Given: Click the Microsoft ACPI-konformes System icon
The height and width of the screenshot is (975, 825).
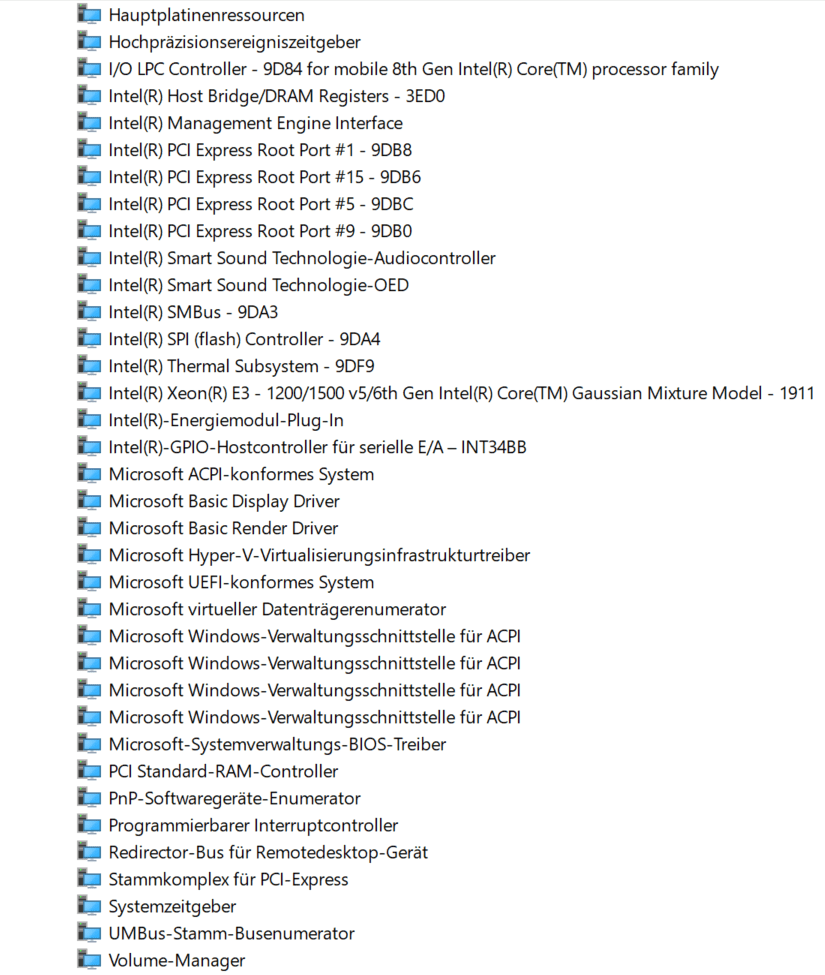Looking at the screenshot, I should coord(89,474).
